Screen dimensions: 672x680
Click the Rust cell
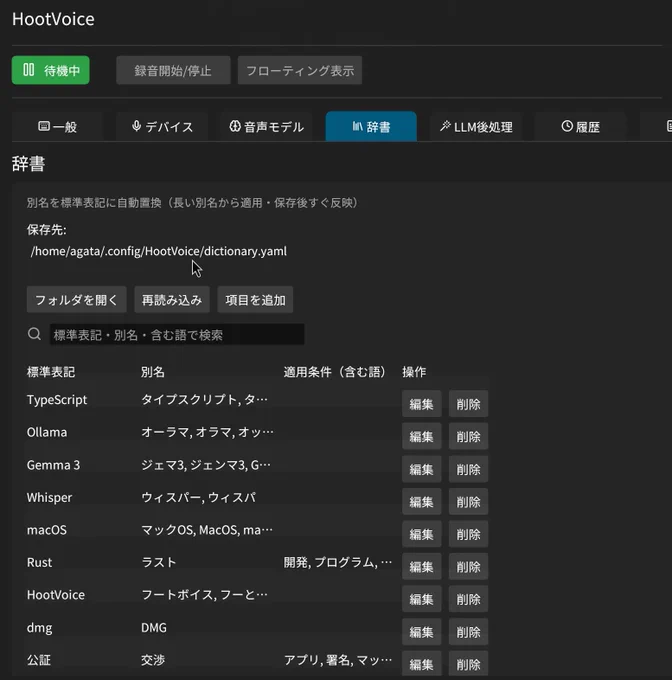click(39, 562)
